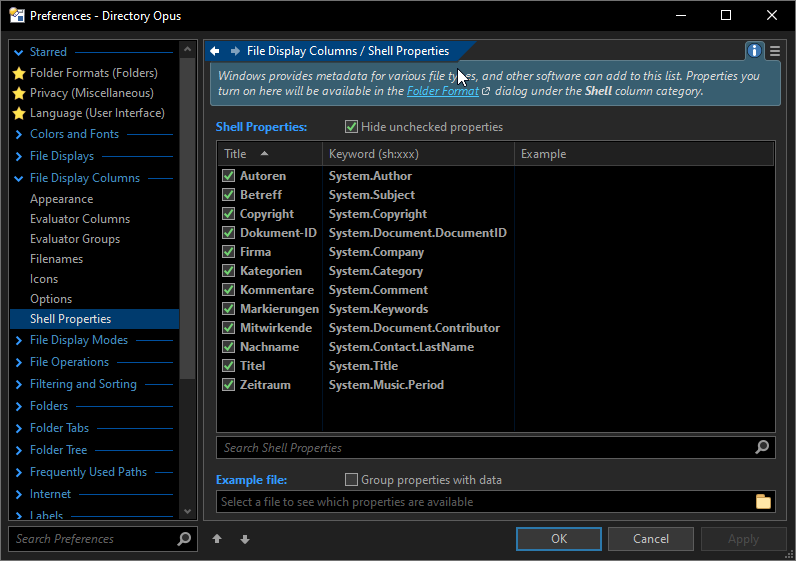The image size is (796, 561).
Task: Expand the File Displays section
Action: (19, 156)
